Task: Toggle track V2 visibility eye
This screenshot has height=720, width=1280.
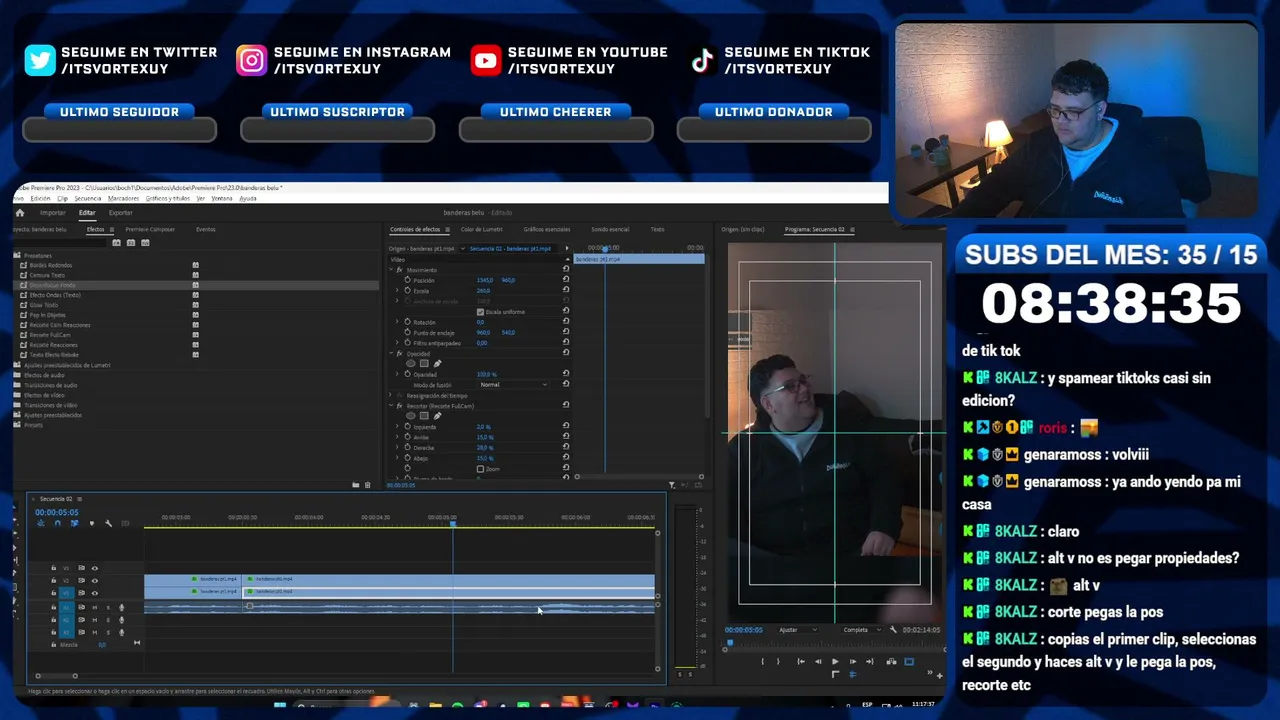Action: point(94,580)
